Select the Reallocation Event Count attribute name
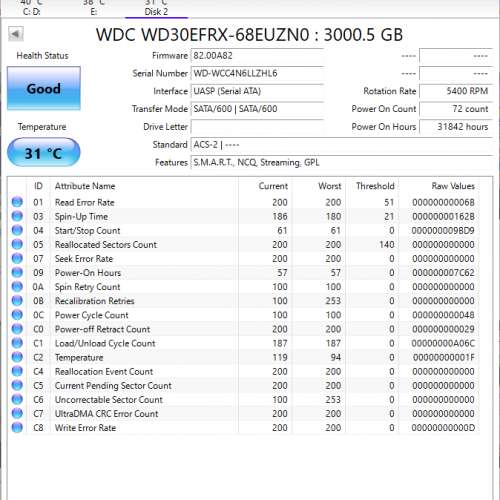The height and width of the screenshot is (500, 500). click(104, 371)
